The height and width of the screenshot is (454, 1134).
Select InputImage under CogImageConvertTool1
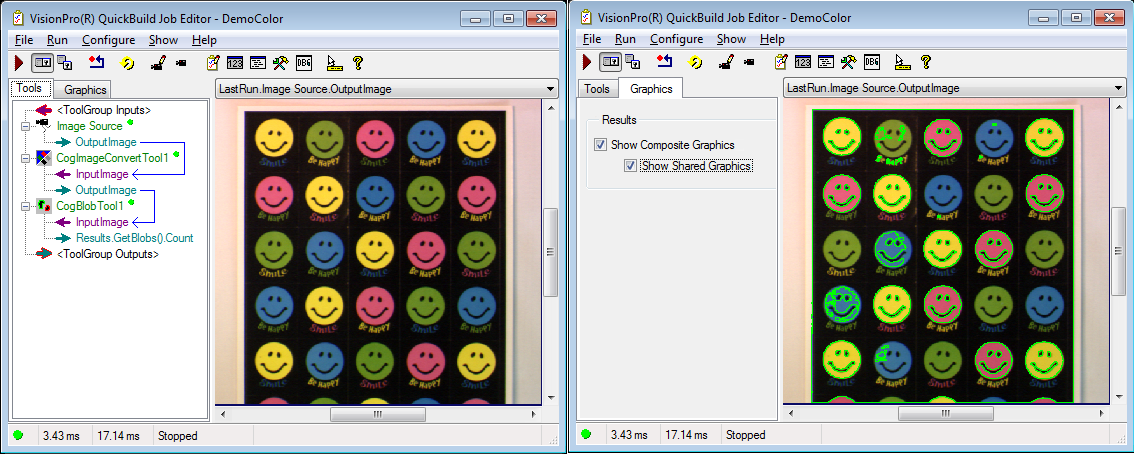[102, 174]
